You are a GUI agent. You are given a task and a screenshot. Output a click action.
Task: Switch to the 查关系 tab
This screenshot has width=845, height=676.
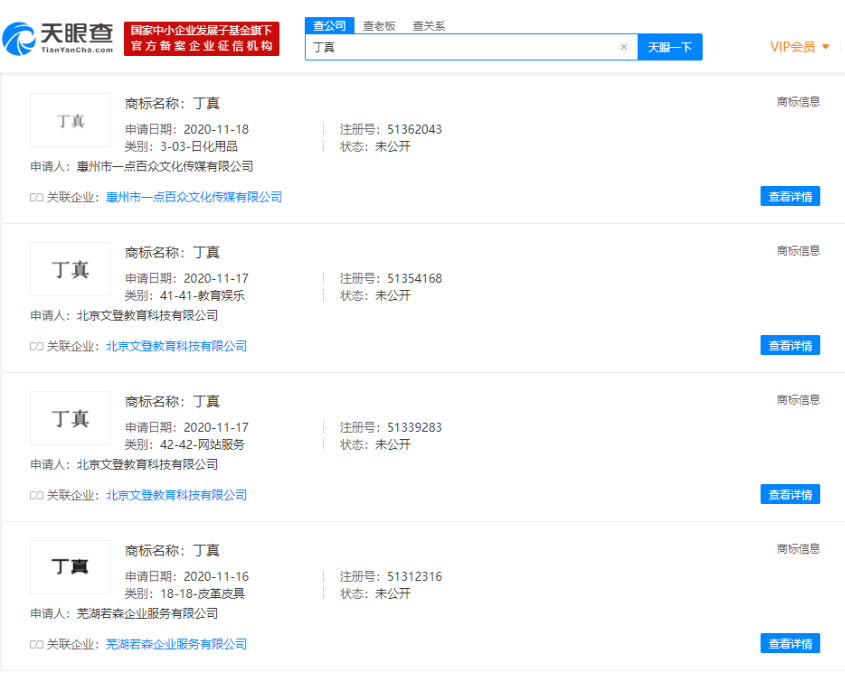[429, 26]
